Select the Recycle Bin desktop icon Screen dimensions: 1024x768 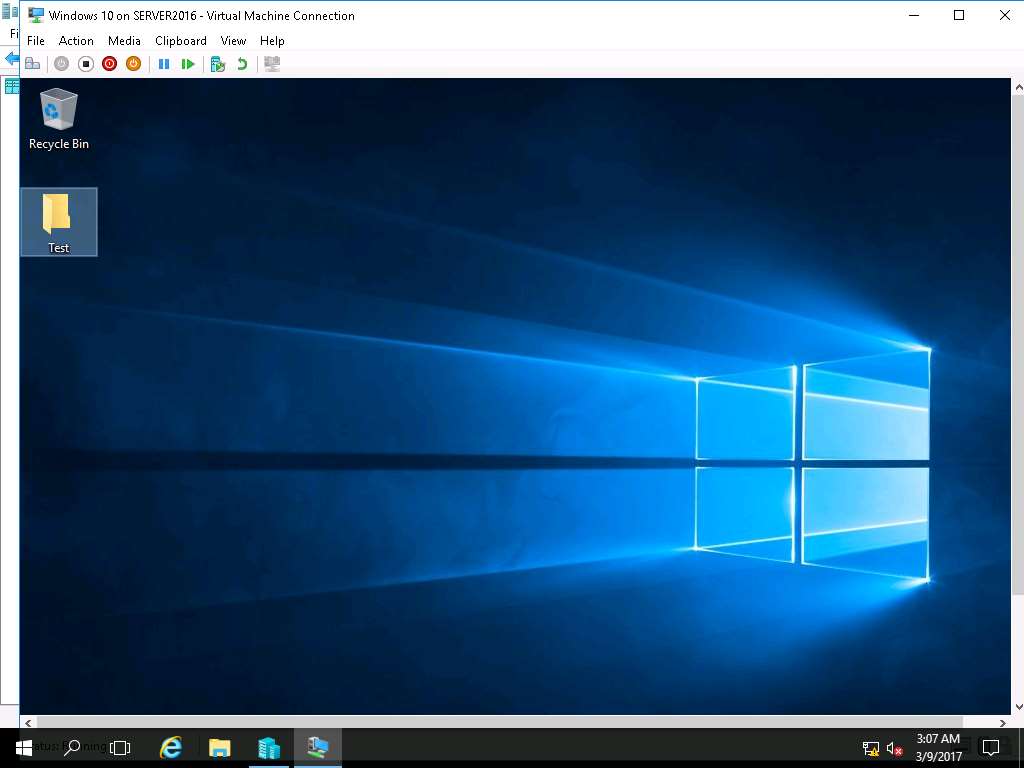(x=59, y=120)
